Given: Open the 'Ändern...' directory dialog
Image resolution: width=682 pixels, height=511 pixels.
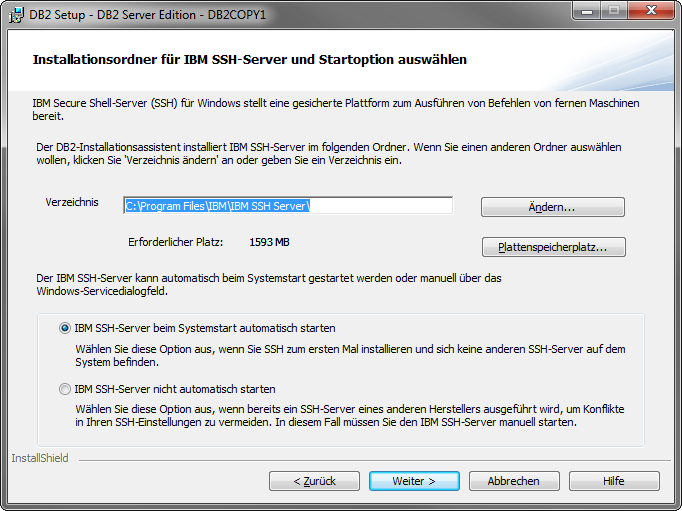Looking at the screenshot, I should 552,207.
